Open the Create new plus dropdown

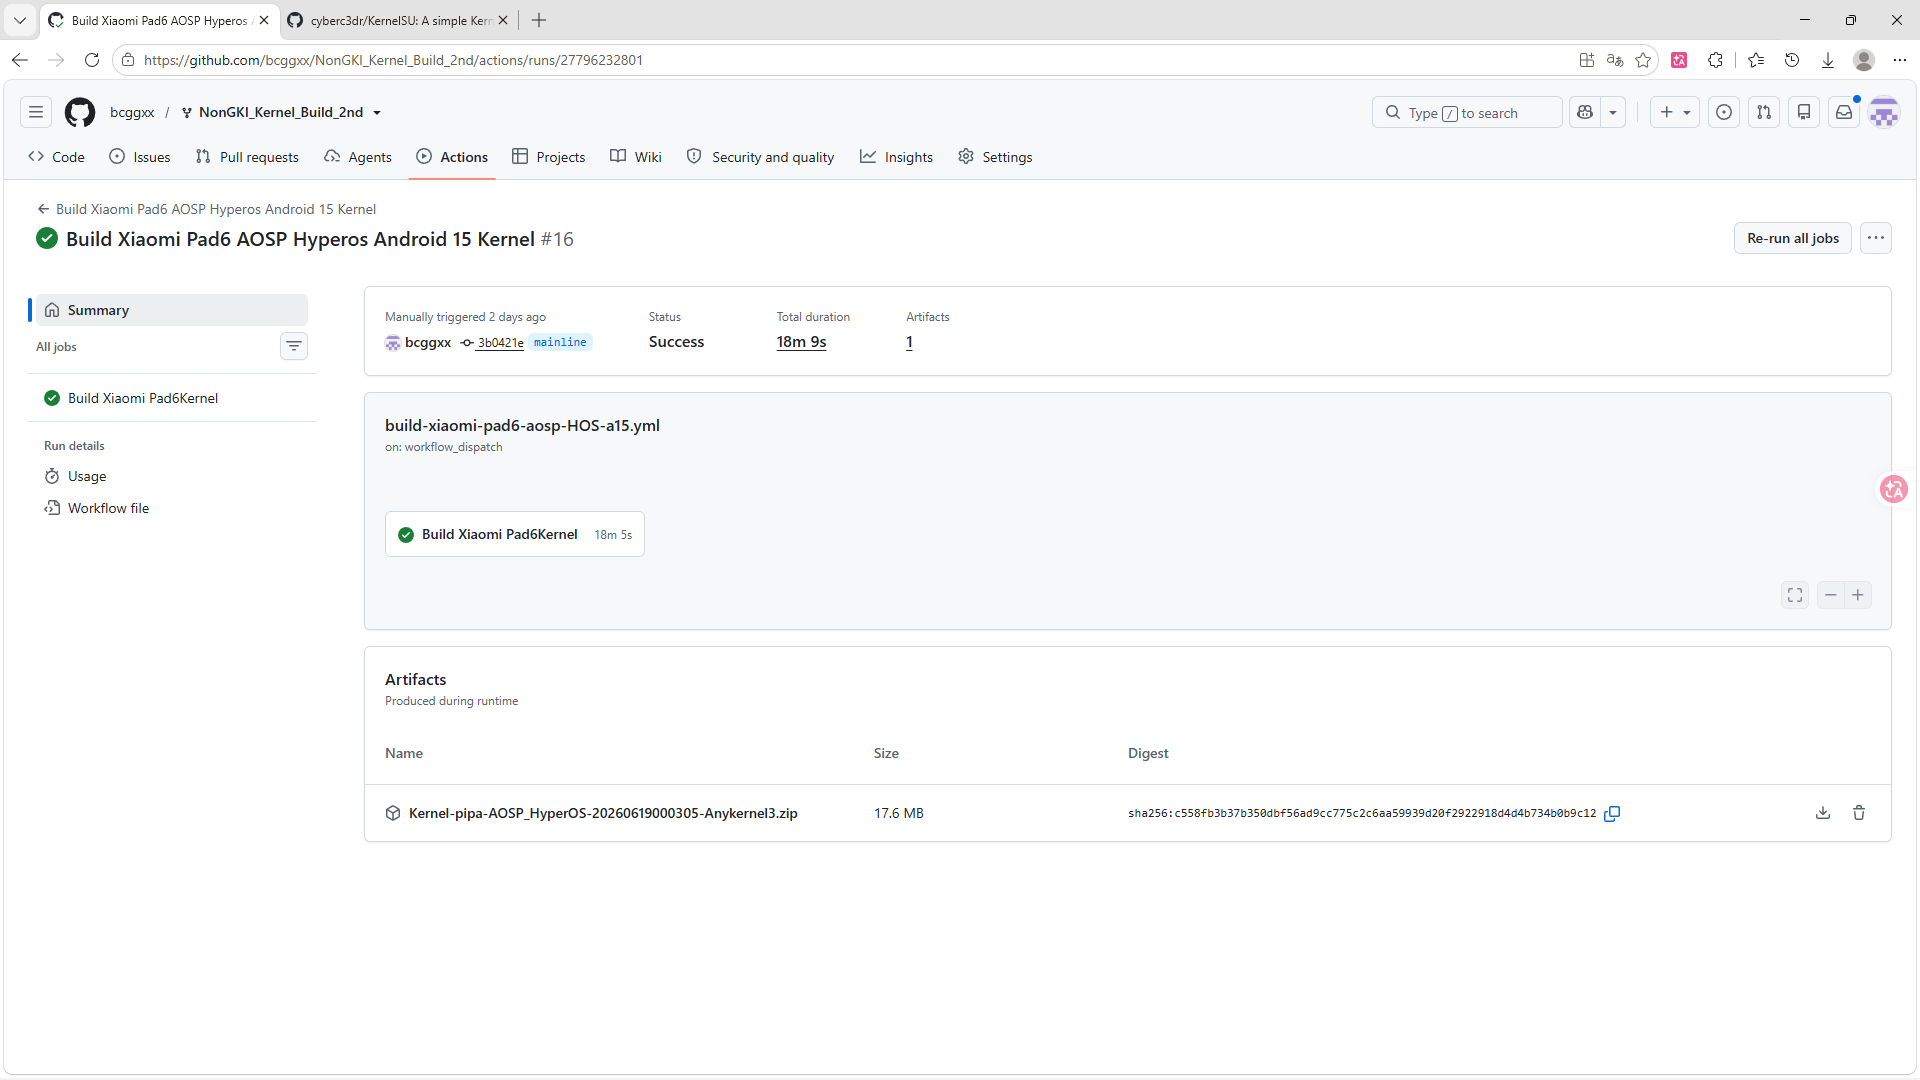[1675, 112]
